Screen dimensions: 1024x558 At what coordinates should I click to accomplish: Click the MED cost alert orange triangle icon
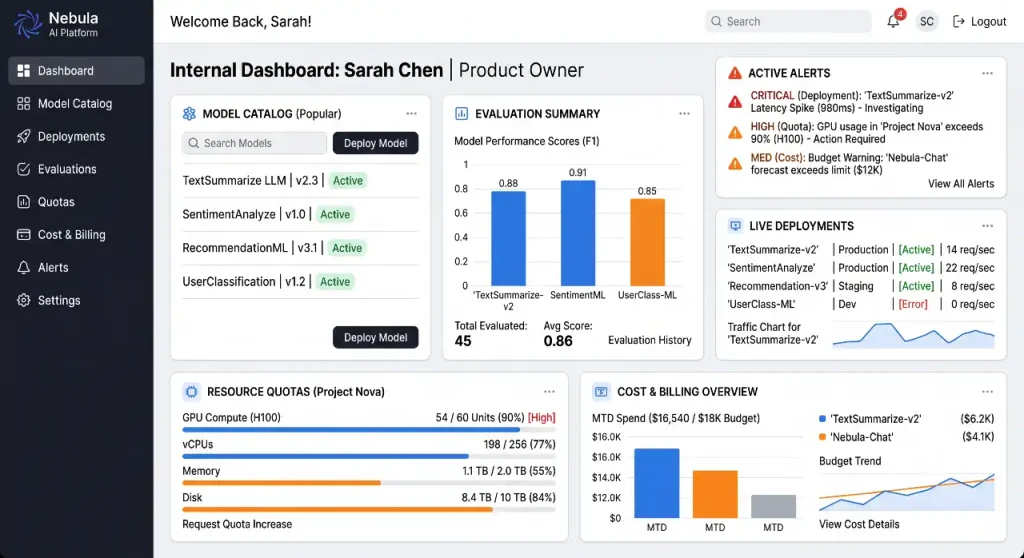click(x=735, y=163)
